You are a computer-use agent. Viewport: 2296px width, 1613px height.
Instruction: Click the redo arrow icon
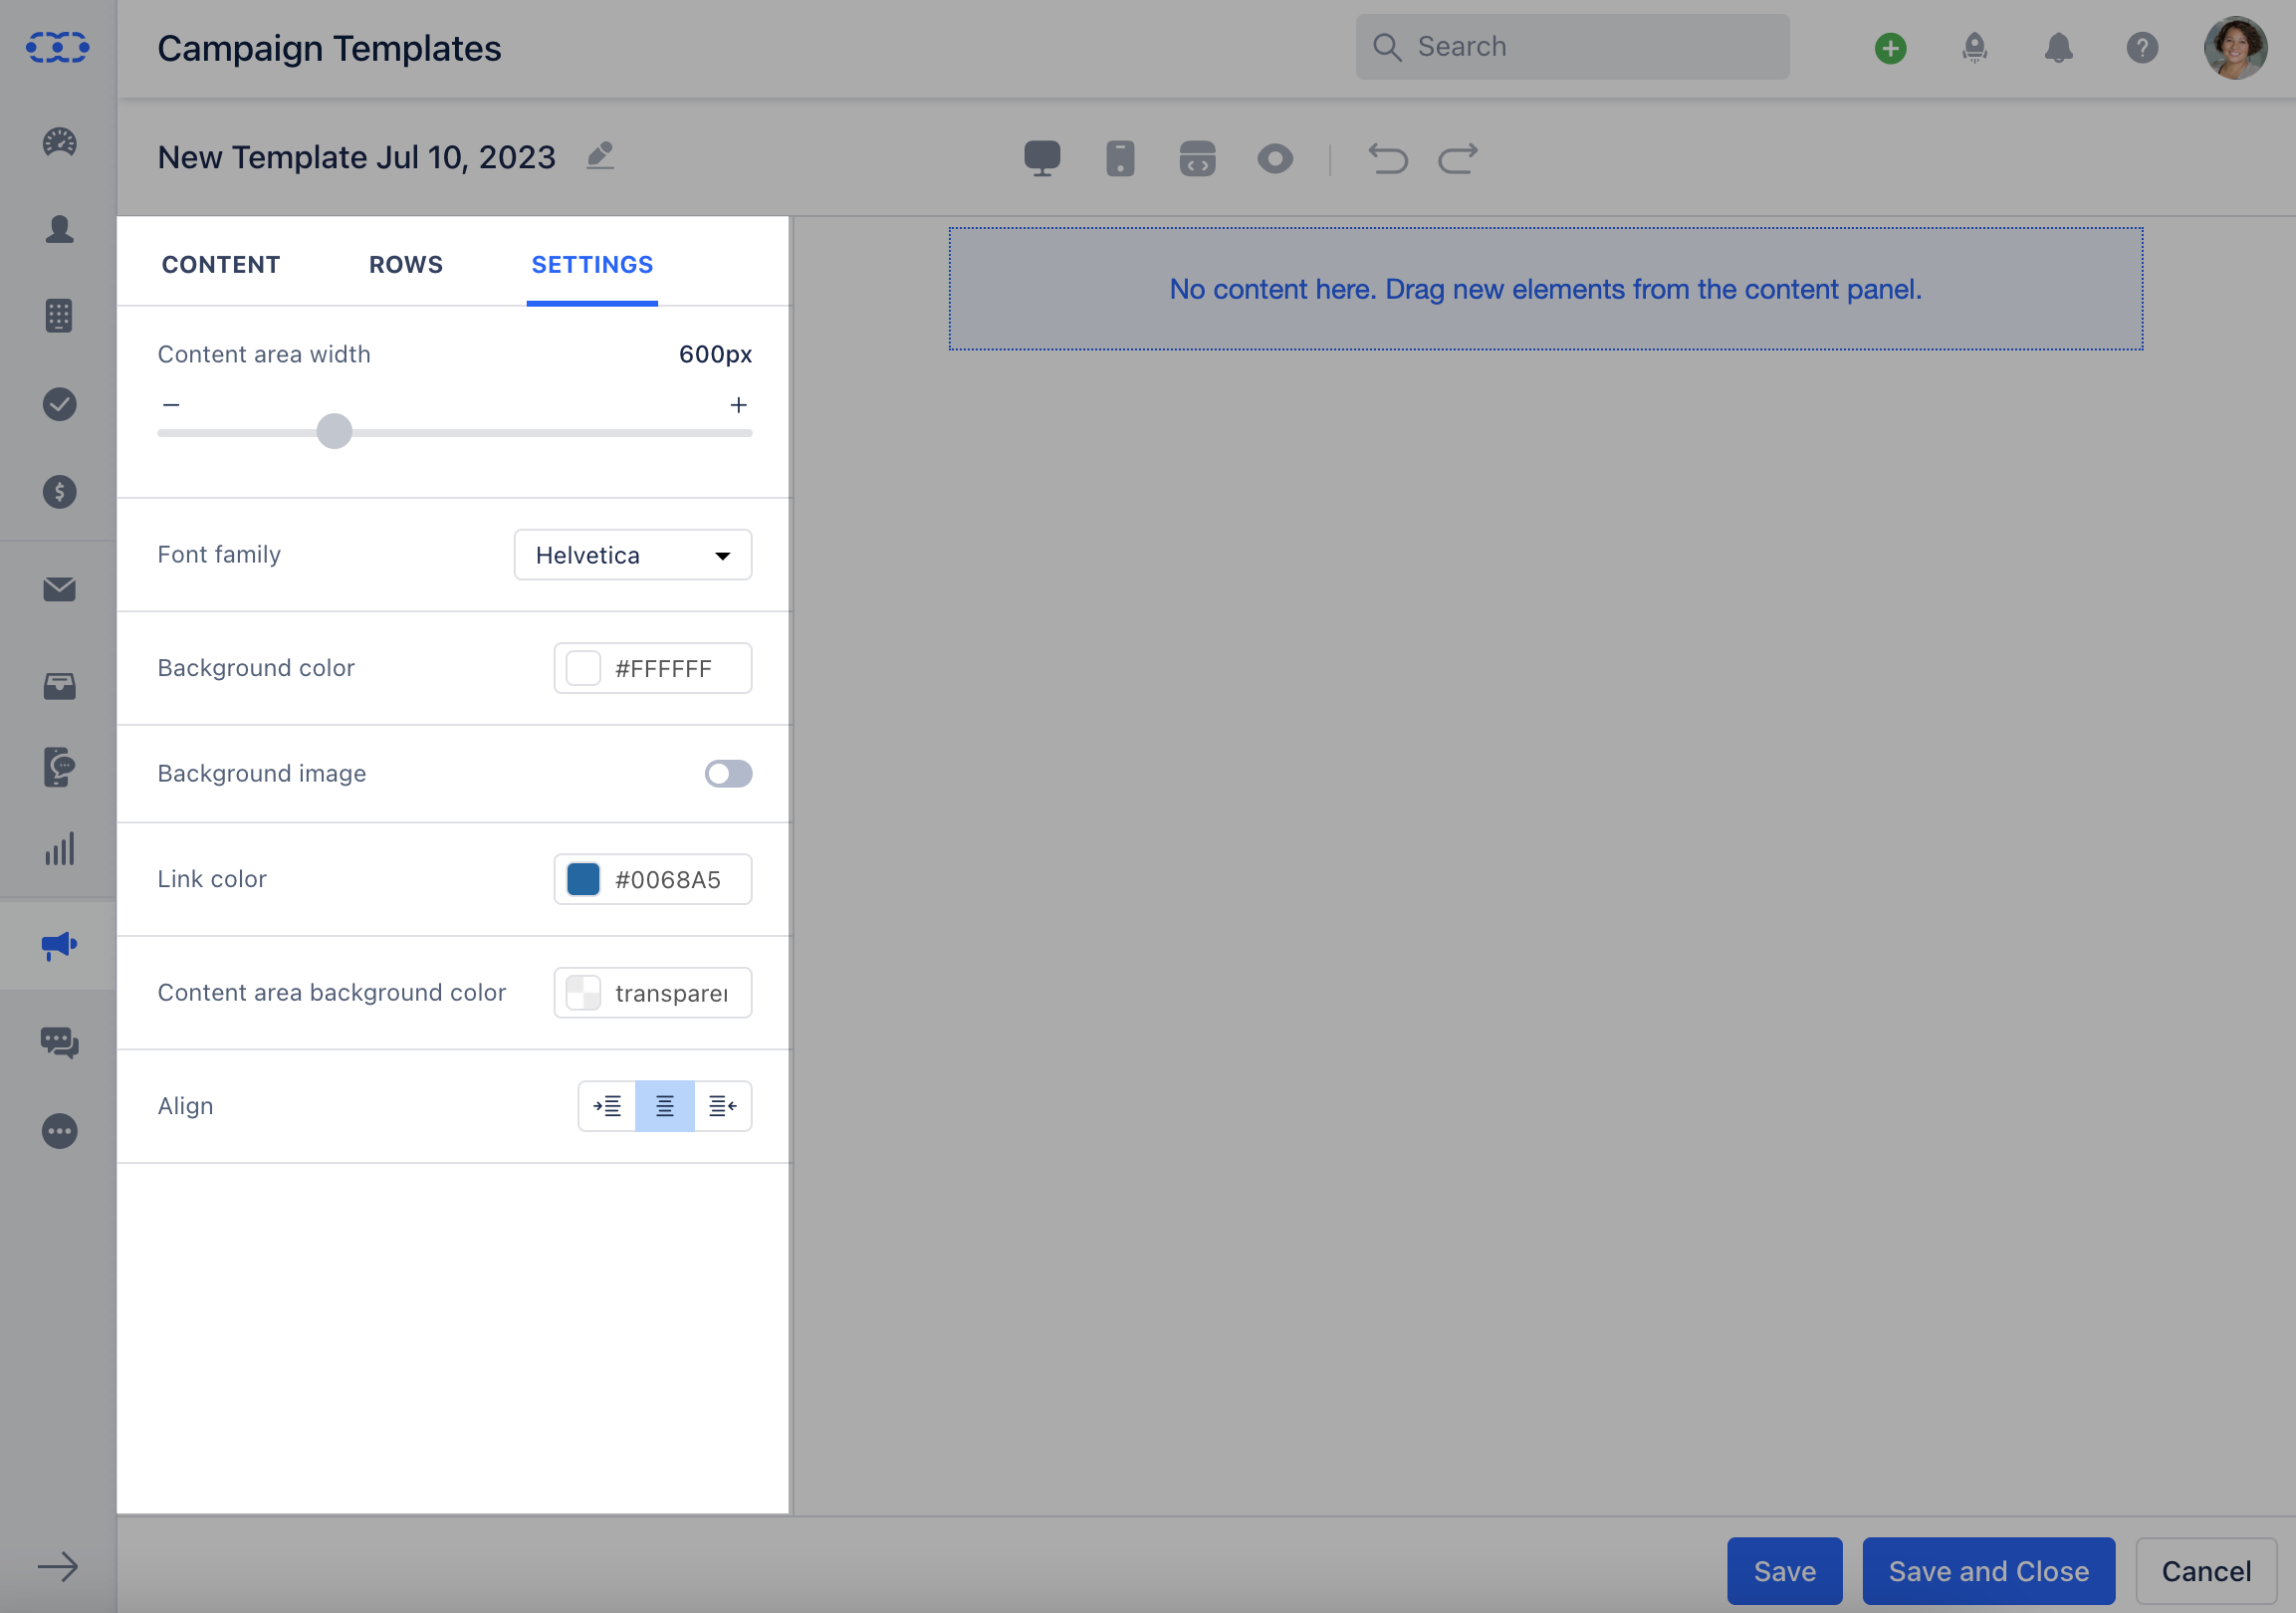1457,158
